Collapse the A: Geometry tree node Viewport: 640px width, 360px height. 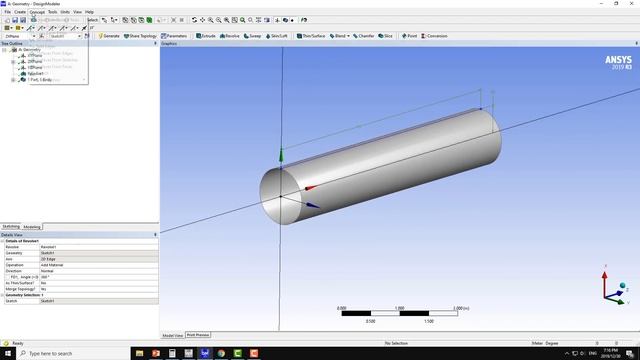pos(4,50)
